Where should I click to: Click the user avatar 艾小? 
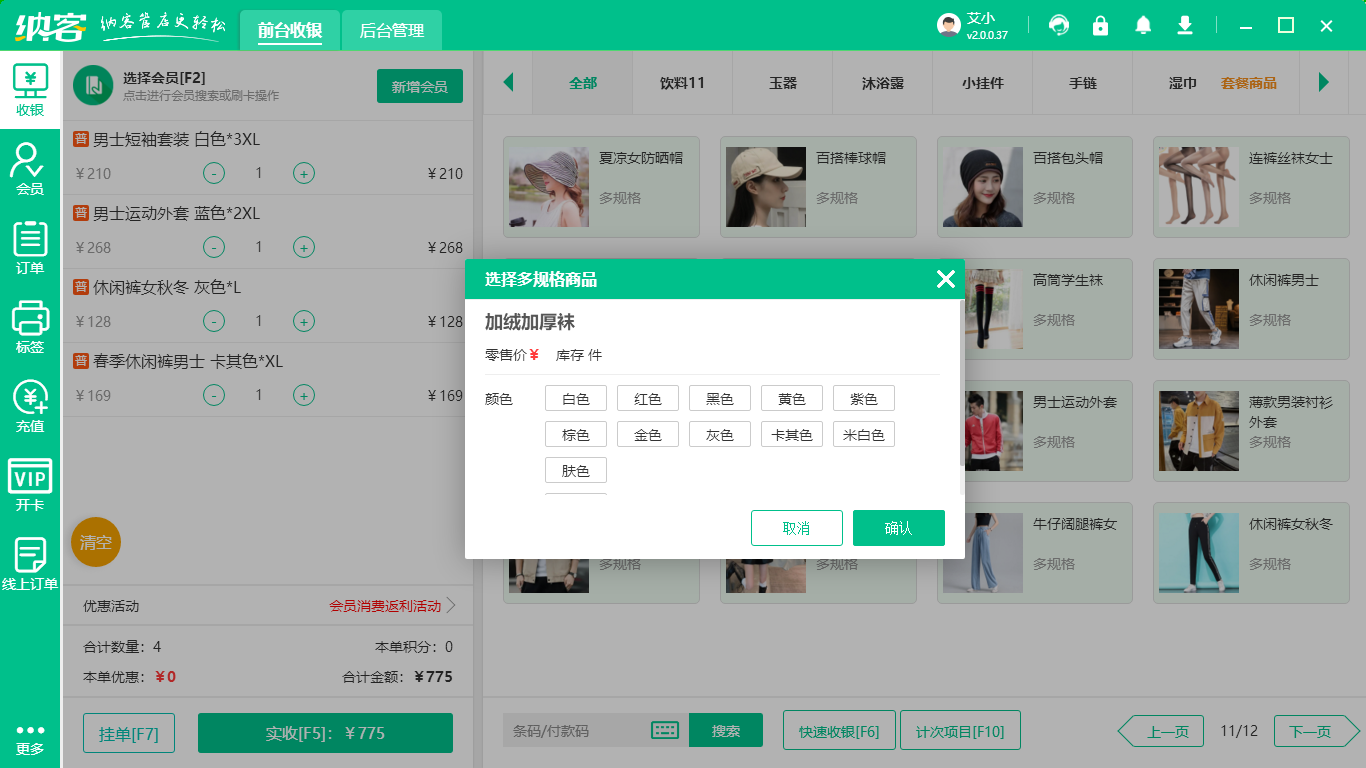tap(949, 25)
